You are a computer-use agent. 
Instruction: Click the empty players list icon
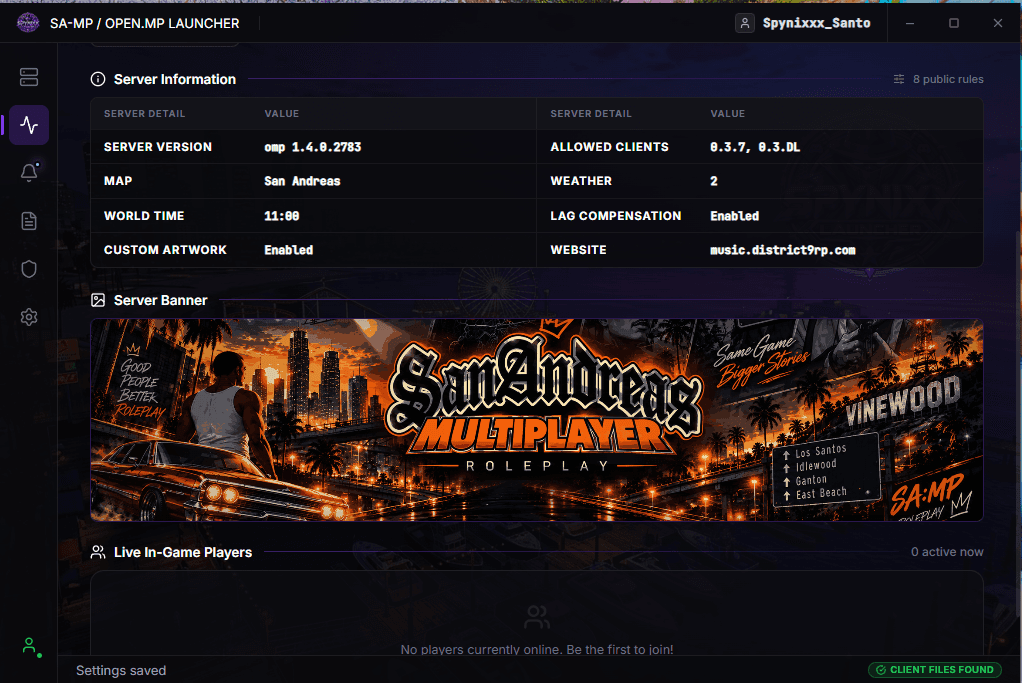coord(536,617)
